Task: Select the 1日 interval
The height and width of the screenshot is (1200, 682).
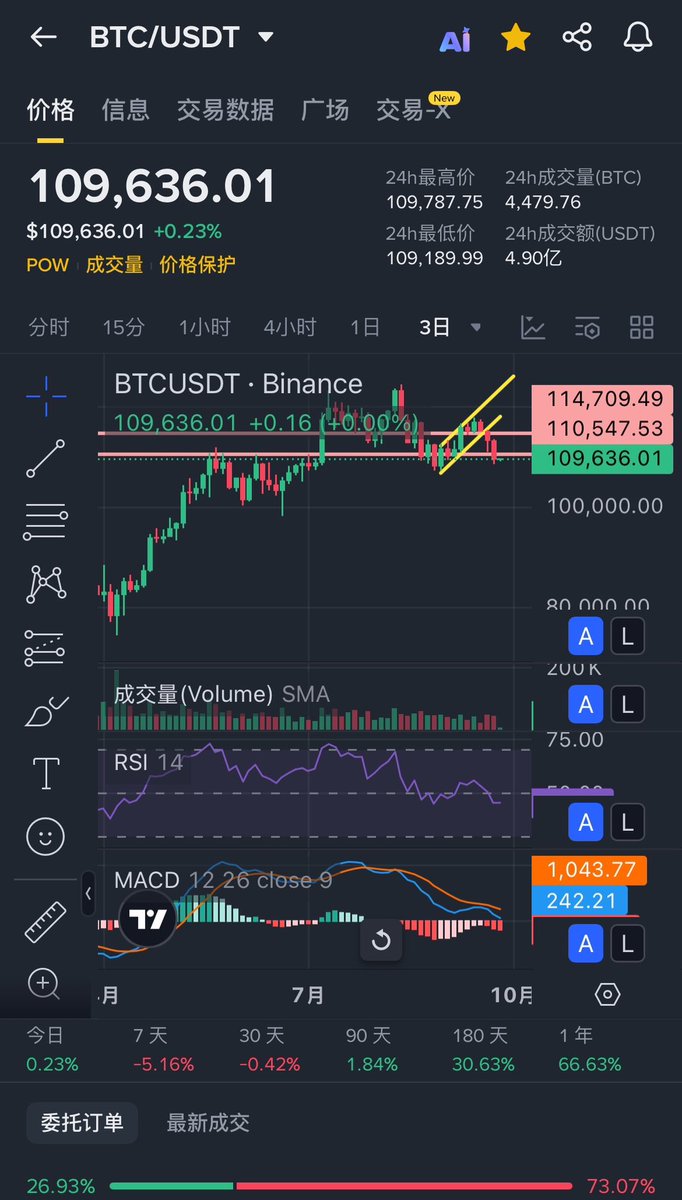Action: pos(365,327)
